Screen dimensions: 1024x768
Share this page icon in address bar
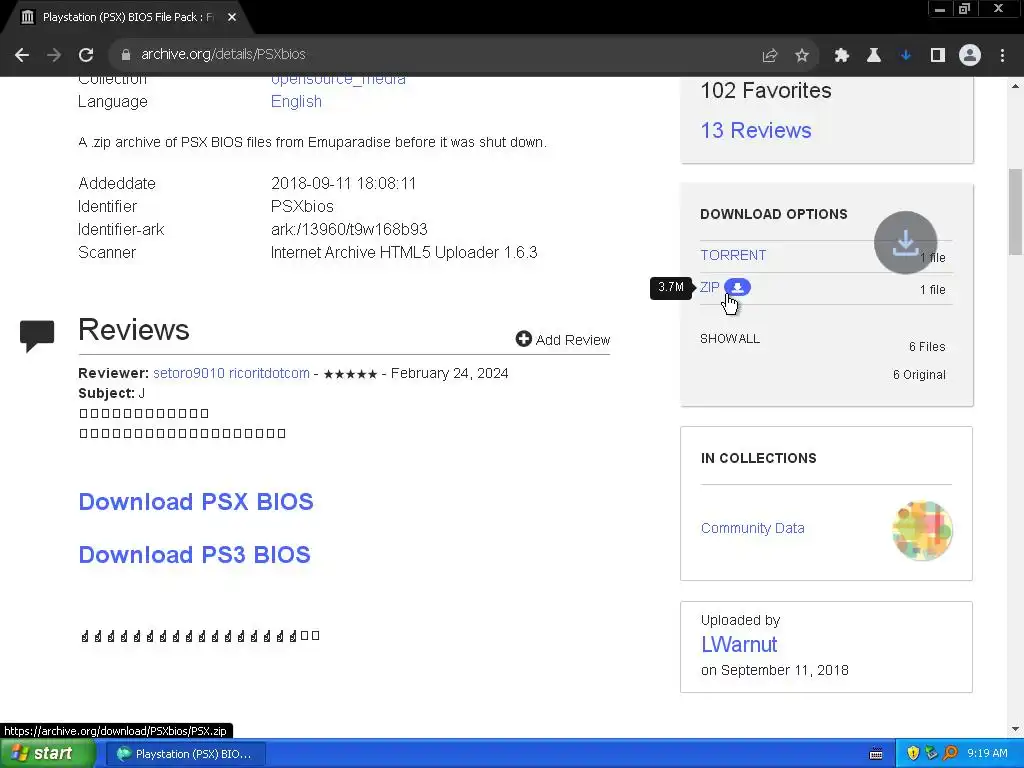770,56
